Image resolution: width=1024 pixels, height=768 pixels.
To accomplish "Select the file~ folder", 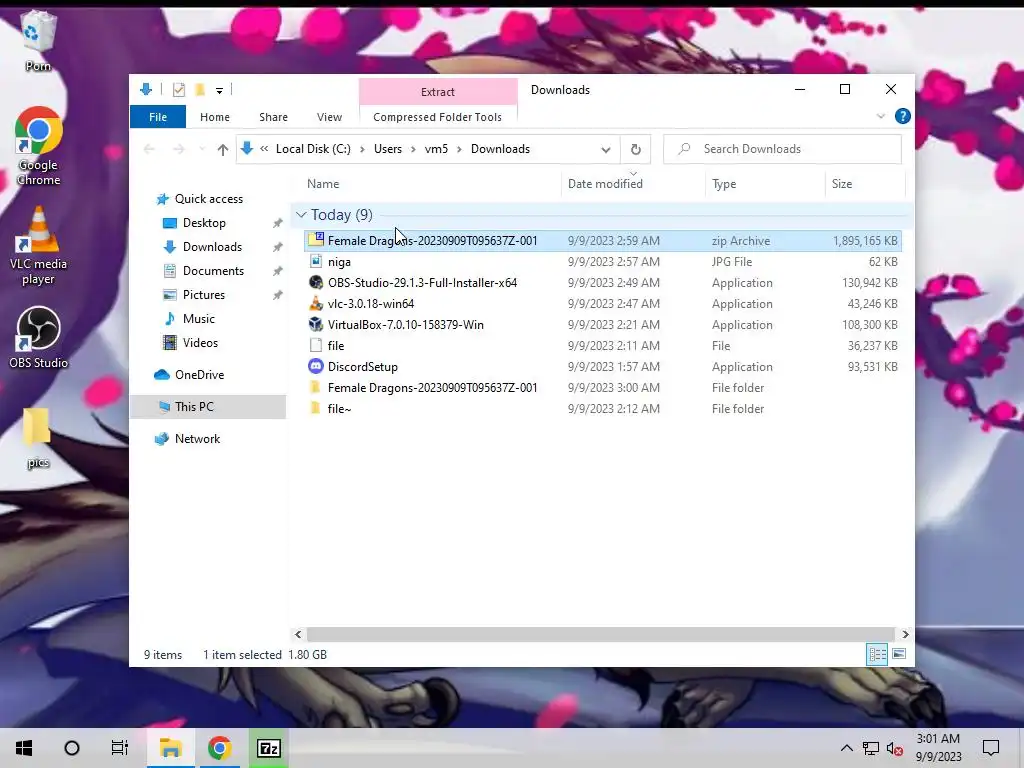I will tap(602, 408).
